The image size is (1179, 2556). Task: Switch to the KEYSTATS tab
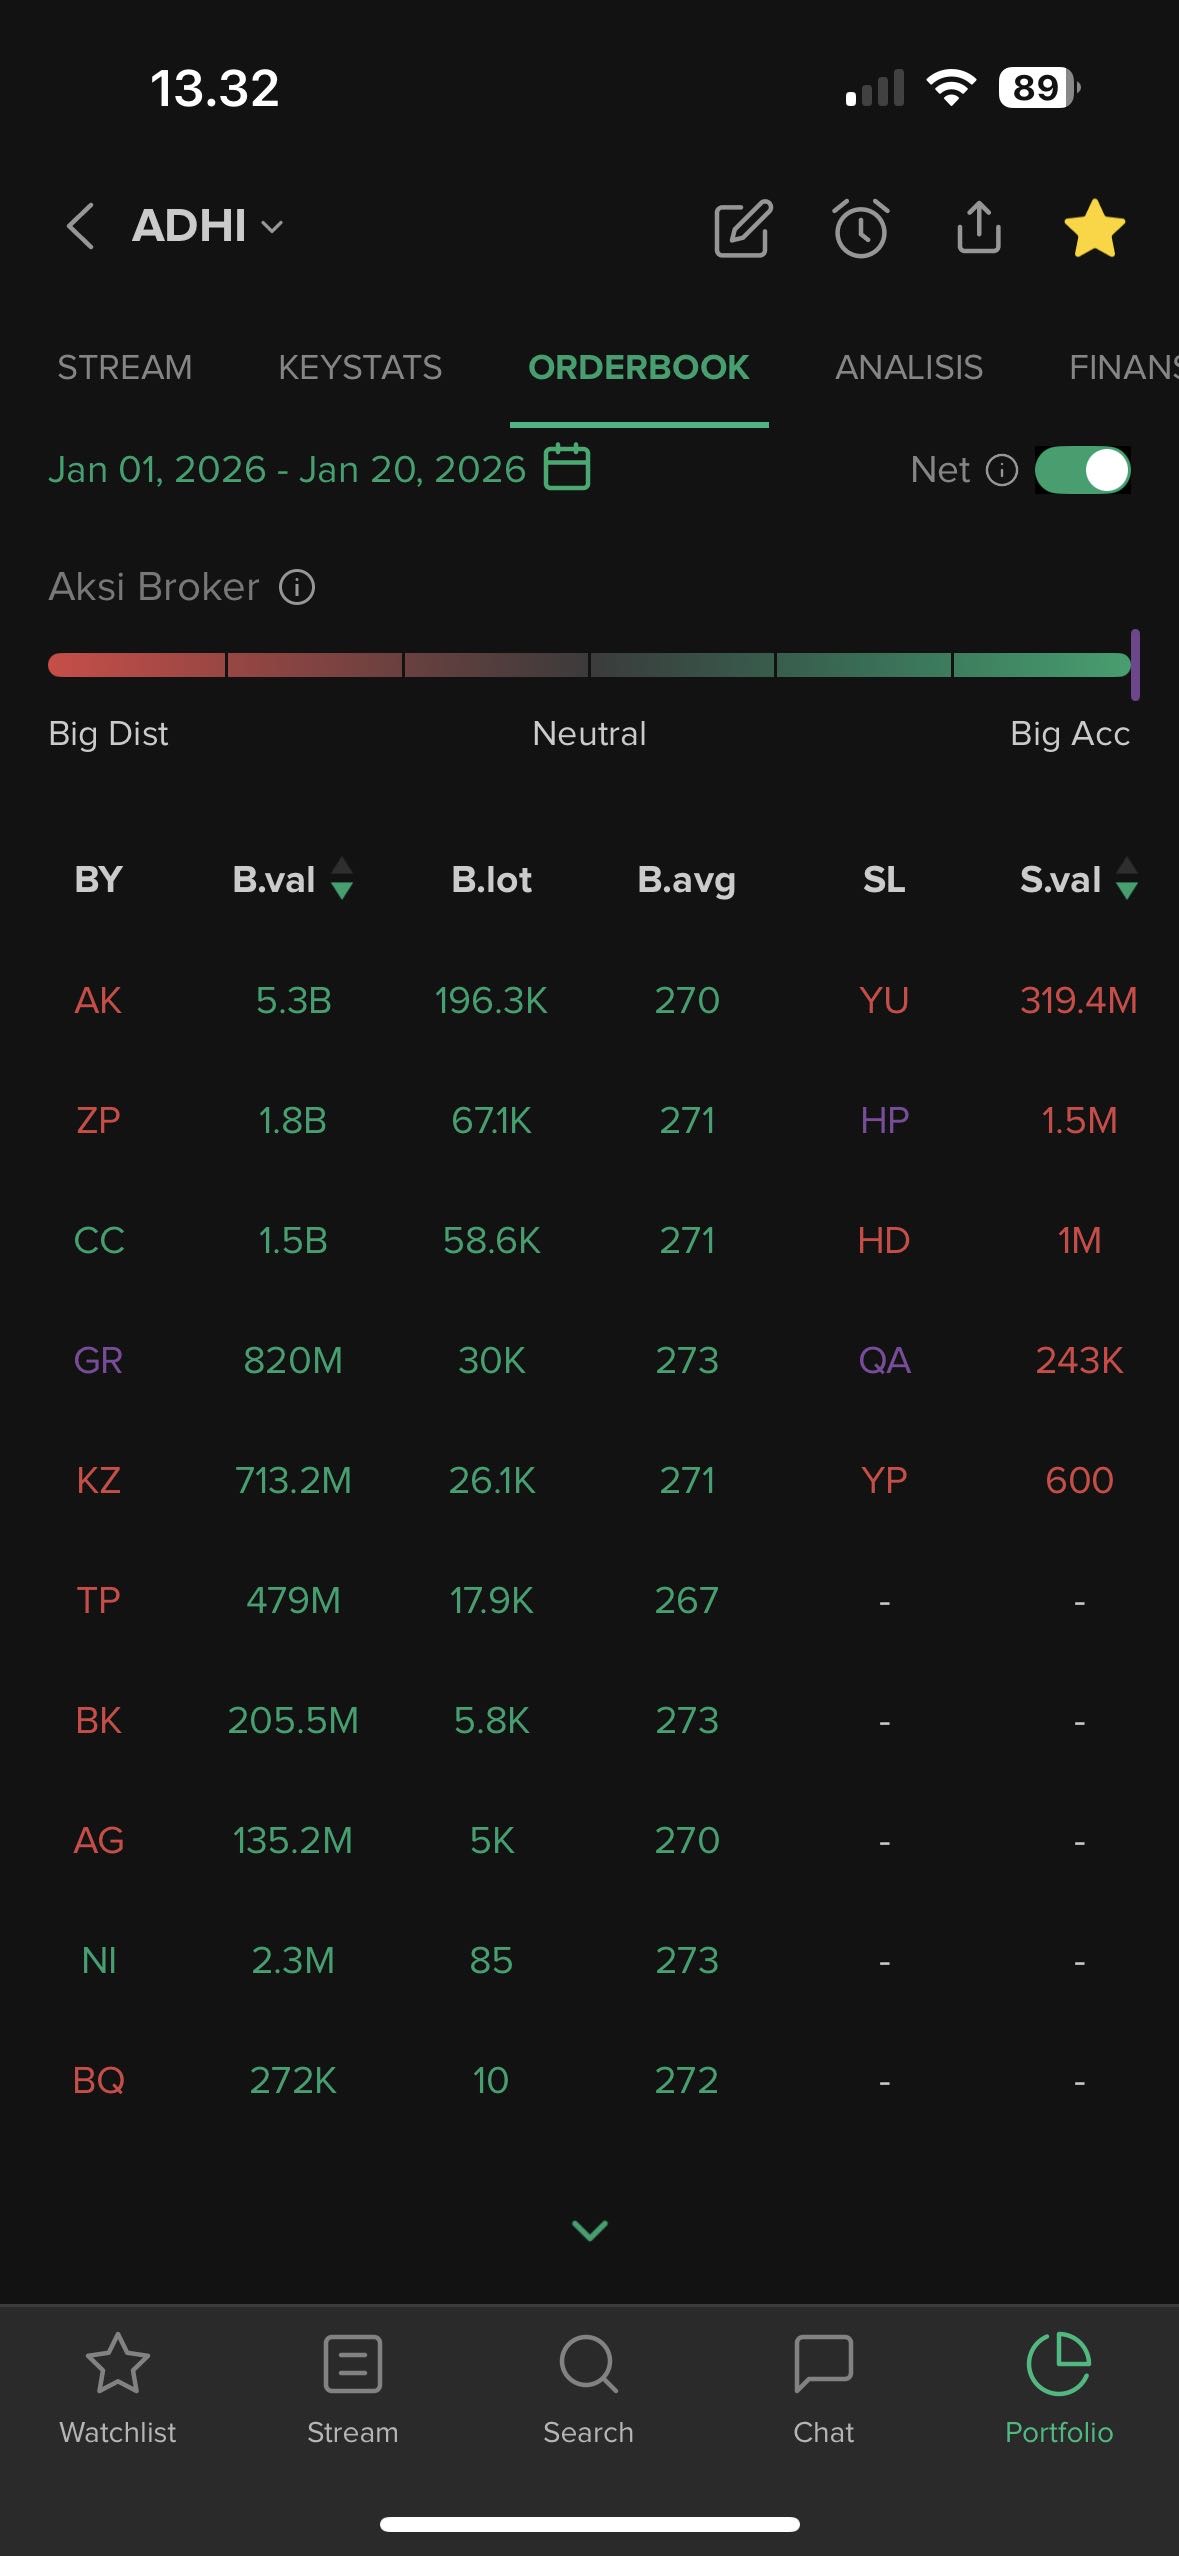coord(360,367)
